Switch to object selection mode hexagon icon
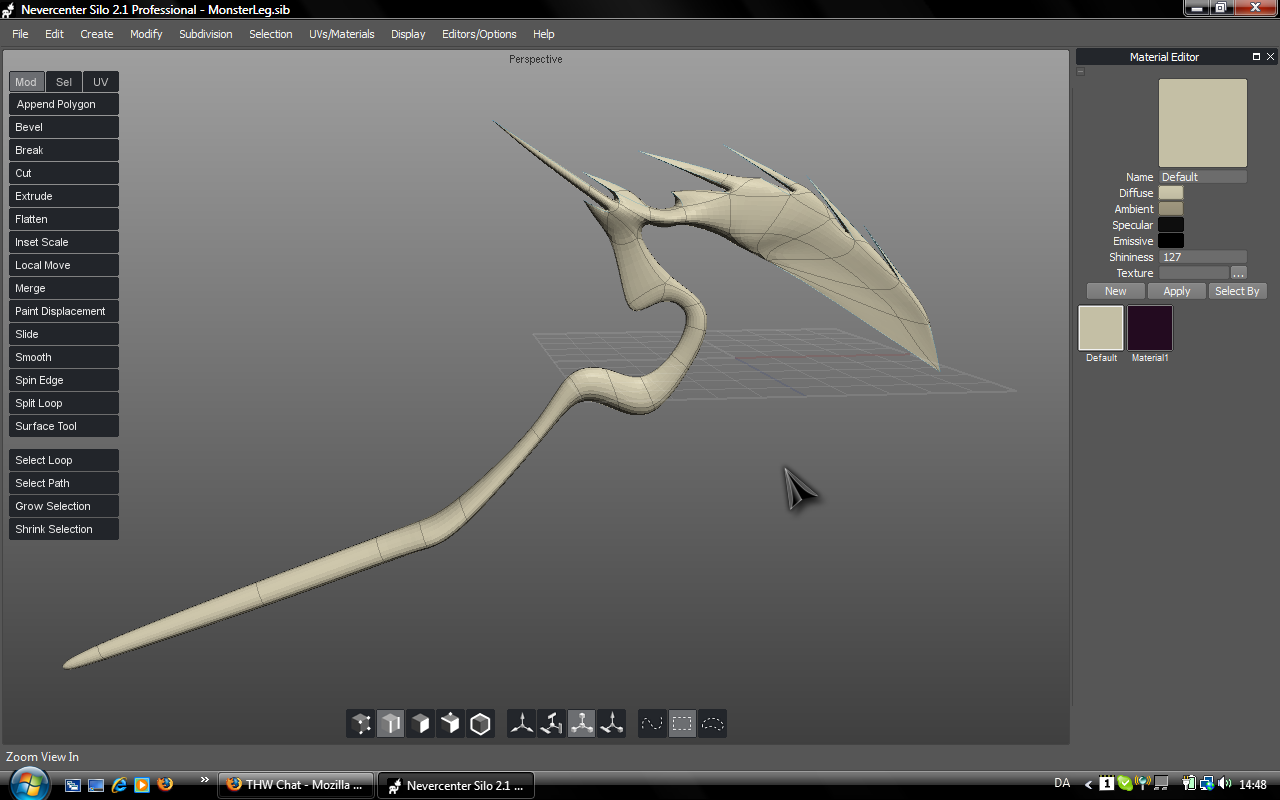The image size is (1280, 800). pos(481,723)
